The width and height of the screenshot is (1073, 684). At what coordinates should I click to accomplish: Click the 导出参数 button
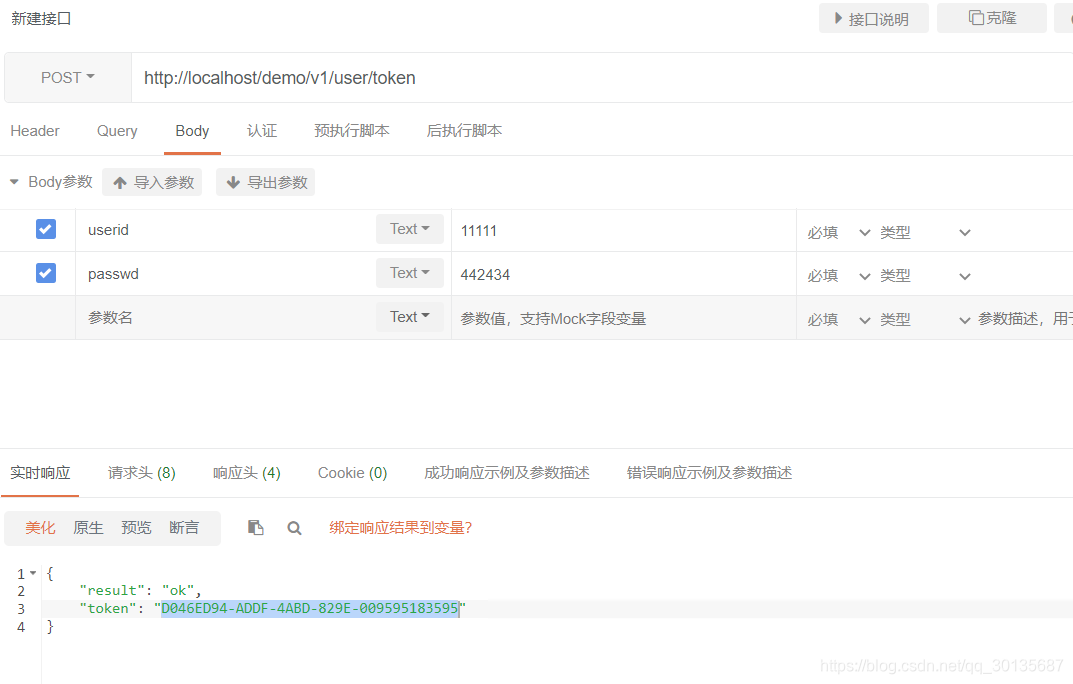pos(266,182)
